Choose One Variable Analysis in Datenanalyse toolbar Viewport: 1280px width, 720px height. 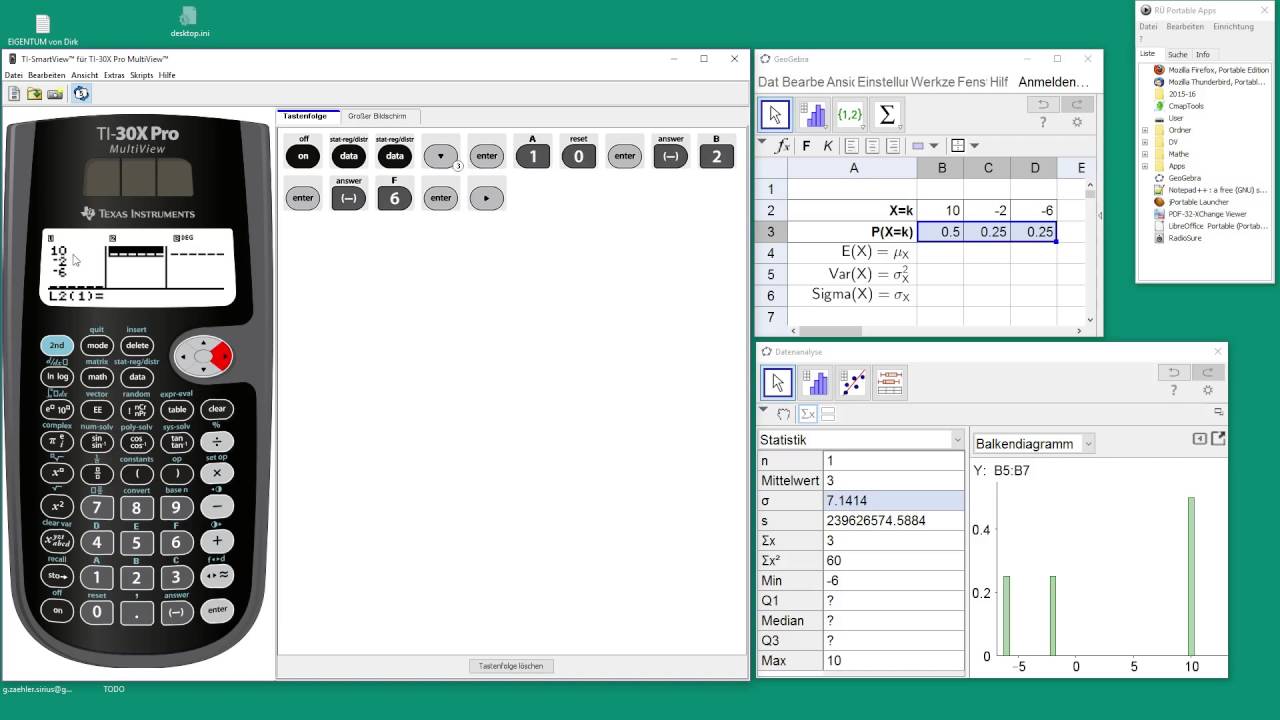(815, 382)
